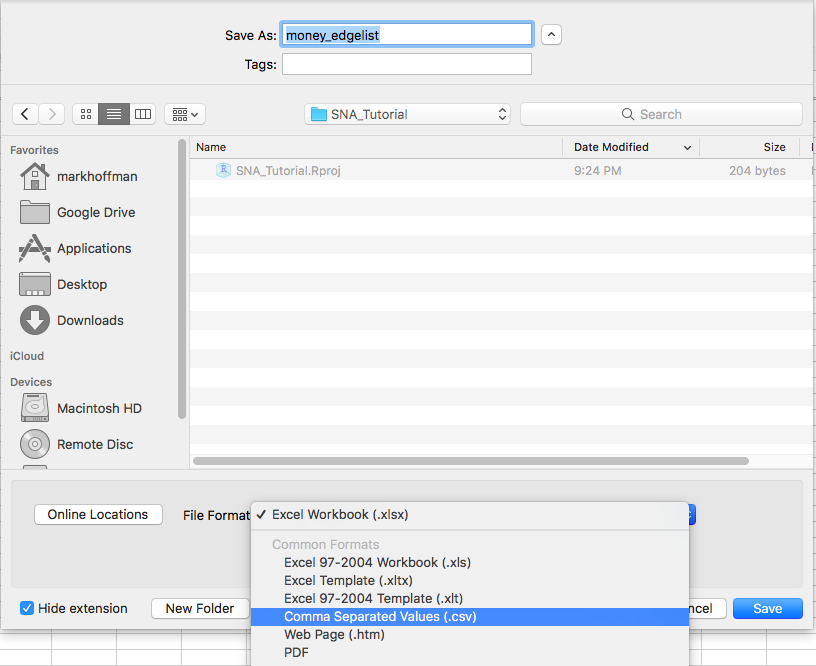The image size is (816, 666).
Task: Open Google Drive in sidebar
Action: click(96, 213)
